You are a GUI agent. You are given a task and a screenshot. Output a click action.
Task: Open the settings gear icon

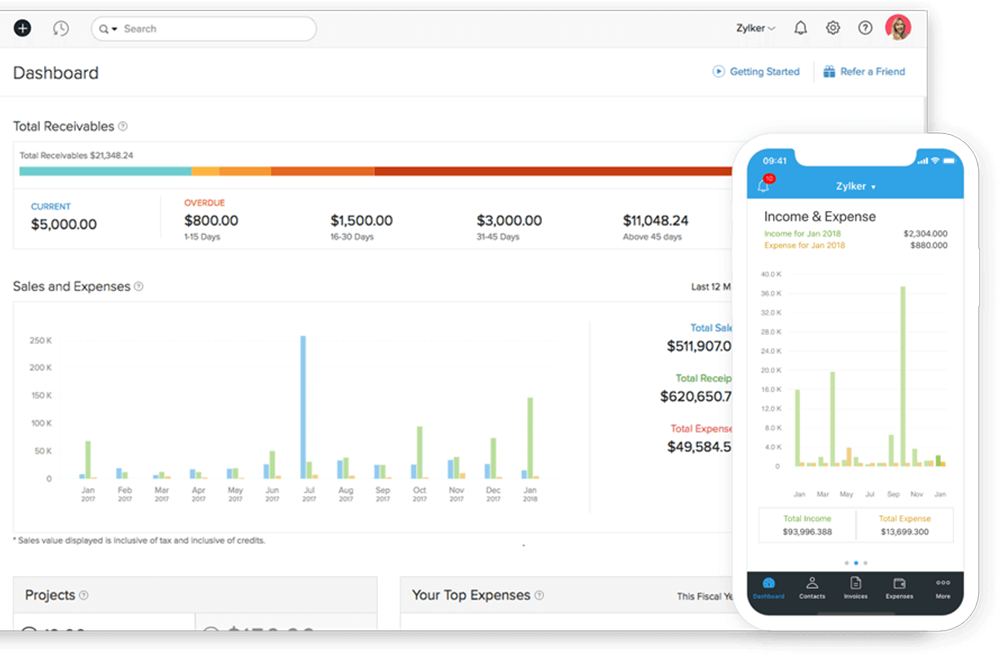coord(833,28)
